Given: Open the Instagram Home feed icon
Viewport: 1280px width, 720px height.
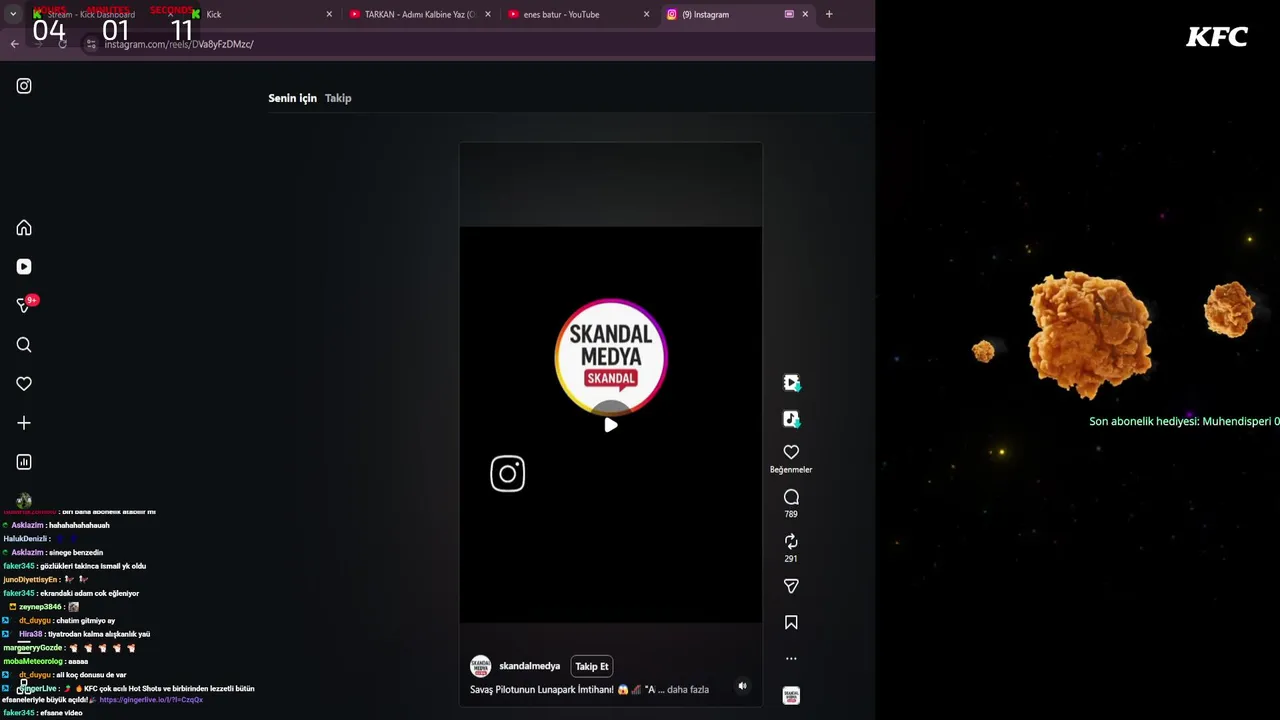Looking at the screenshot, I should 24,228.
